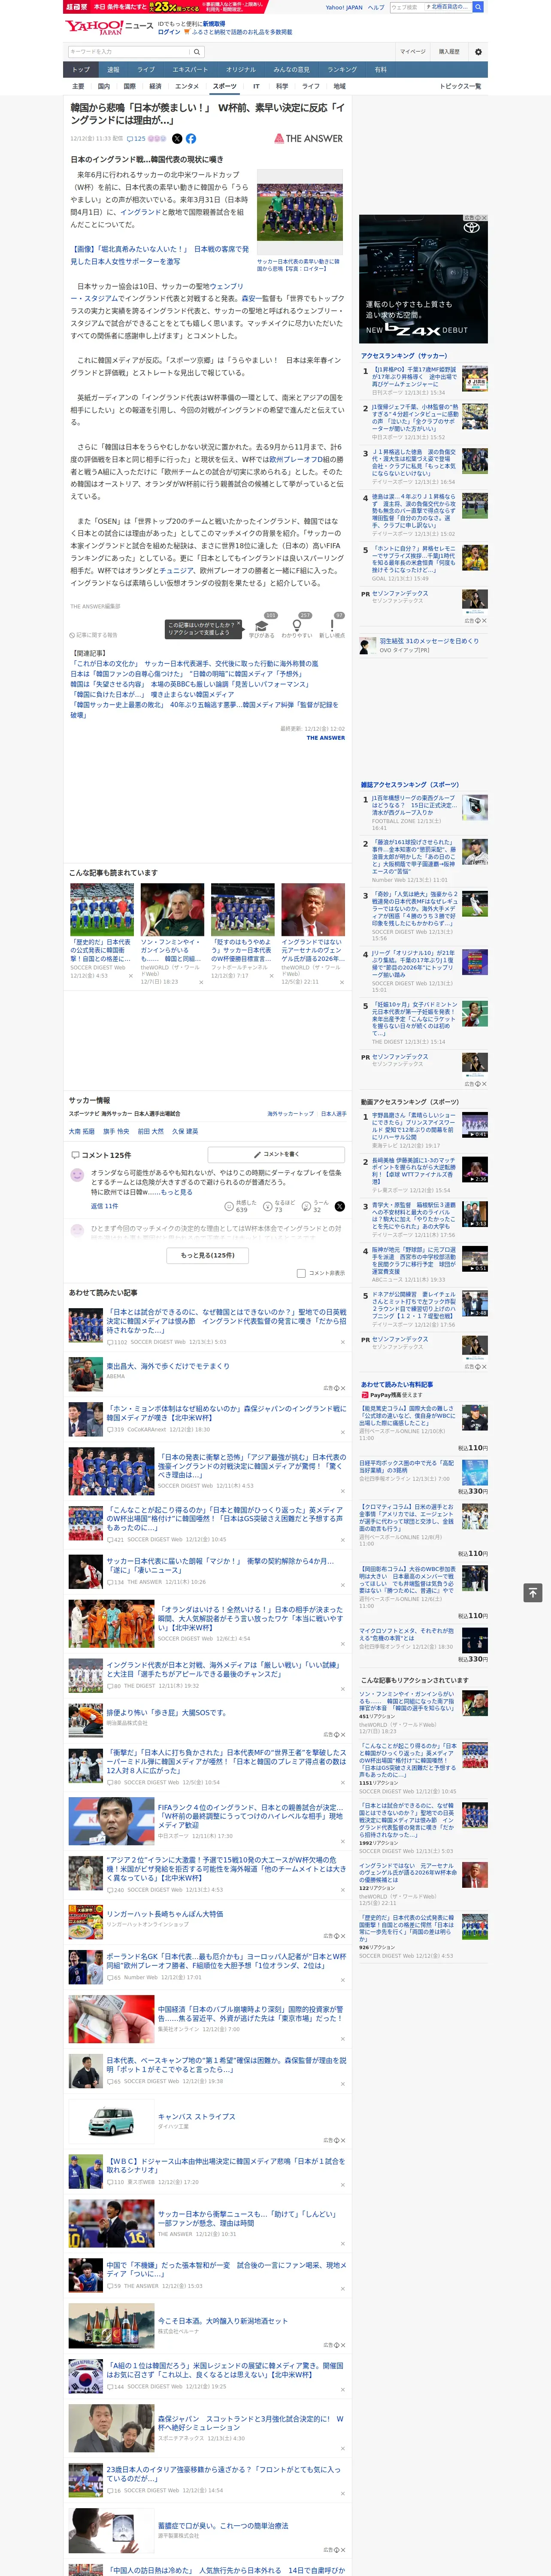The image size is (551, 2576).
Task: Open the エキスパート navigation tab
Action: point(190,70)
